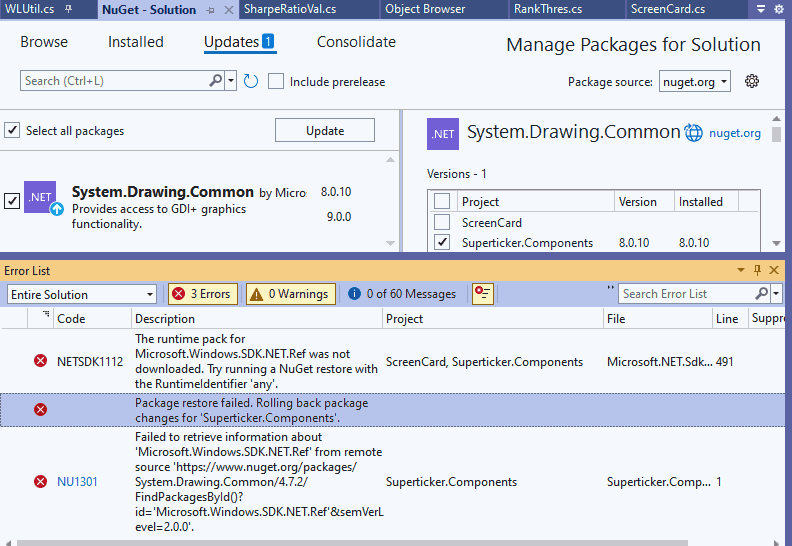
Task: Click the System.Drawing.Common .NET package icon
Action: pos(40,198)
